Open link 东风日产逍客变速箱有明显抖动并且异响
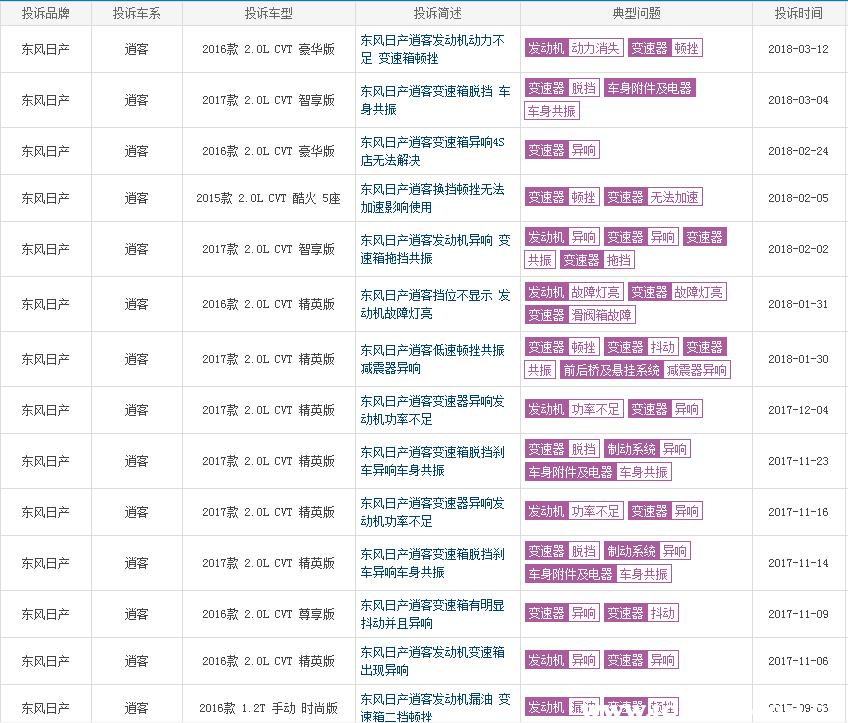 coord(432,614)
